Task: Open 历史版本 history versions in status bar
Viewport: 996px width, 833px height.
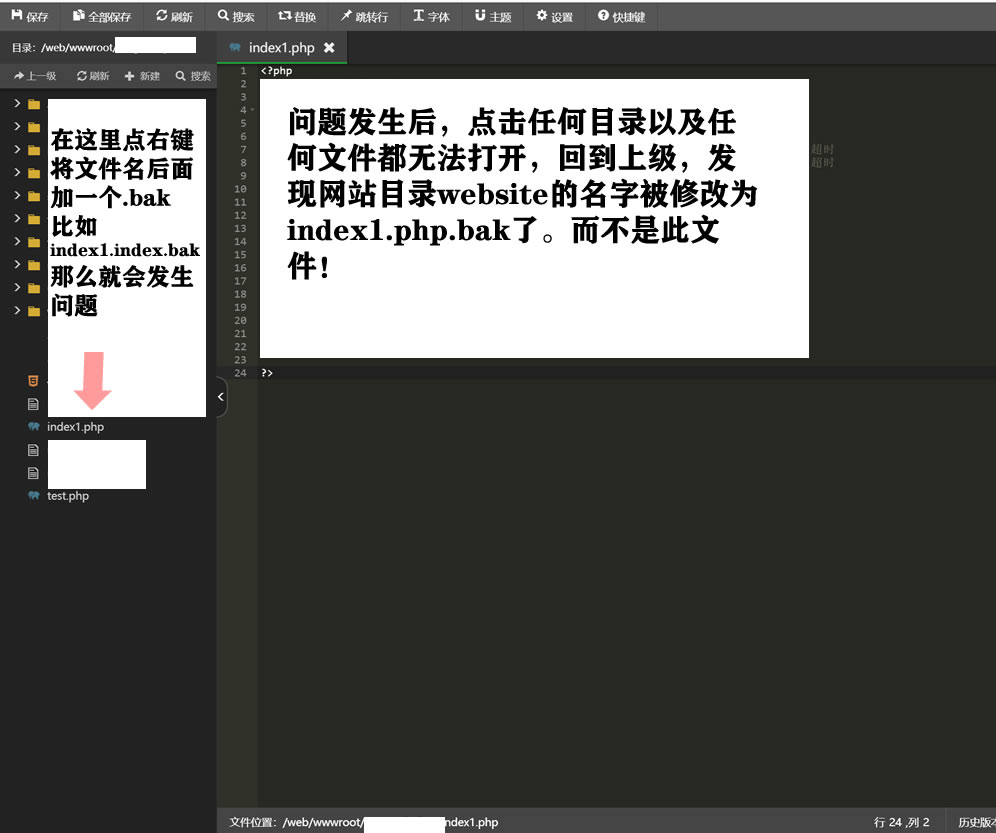Action: pos(977,822)
